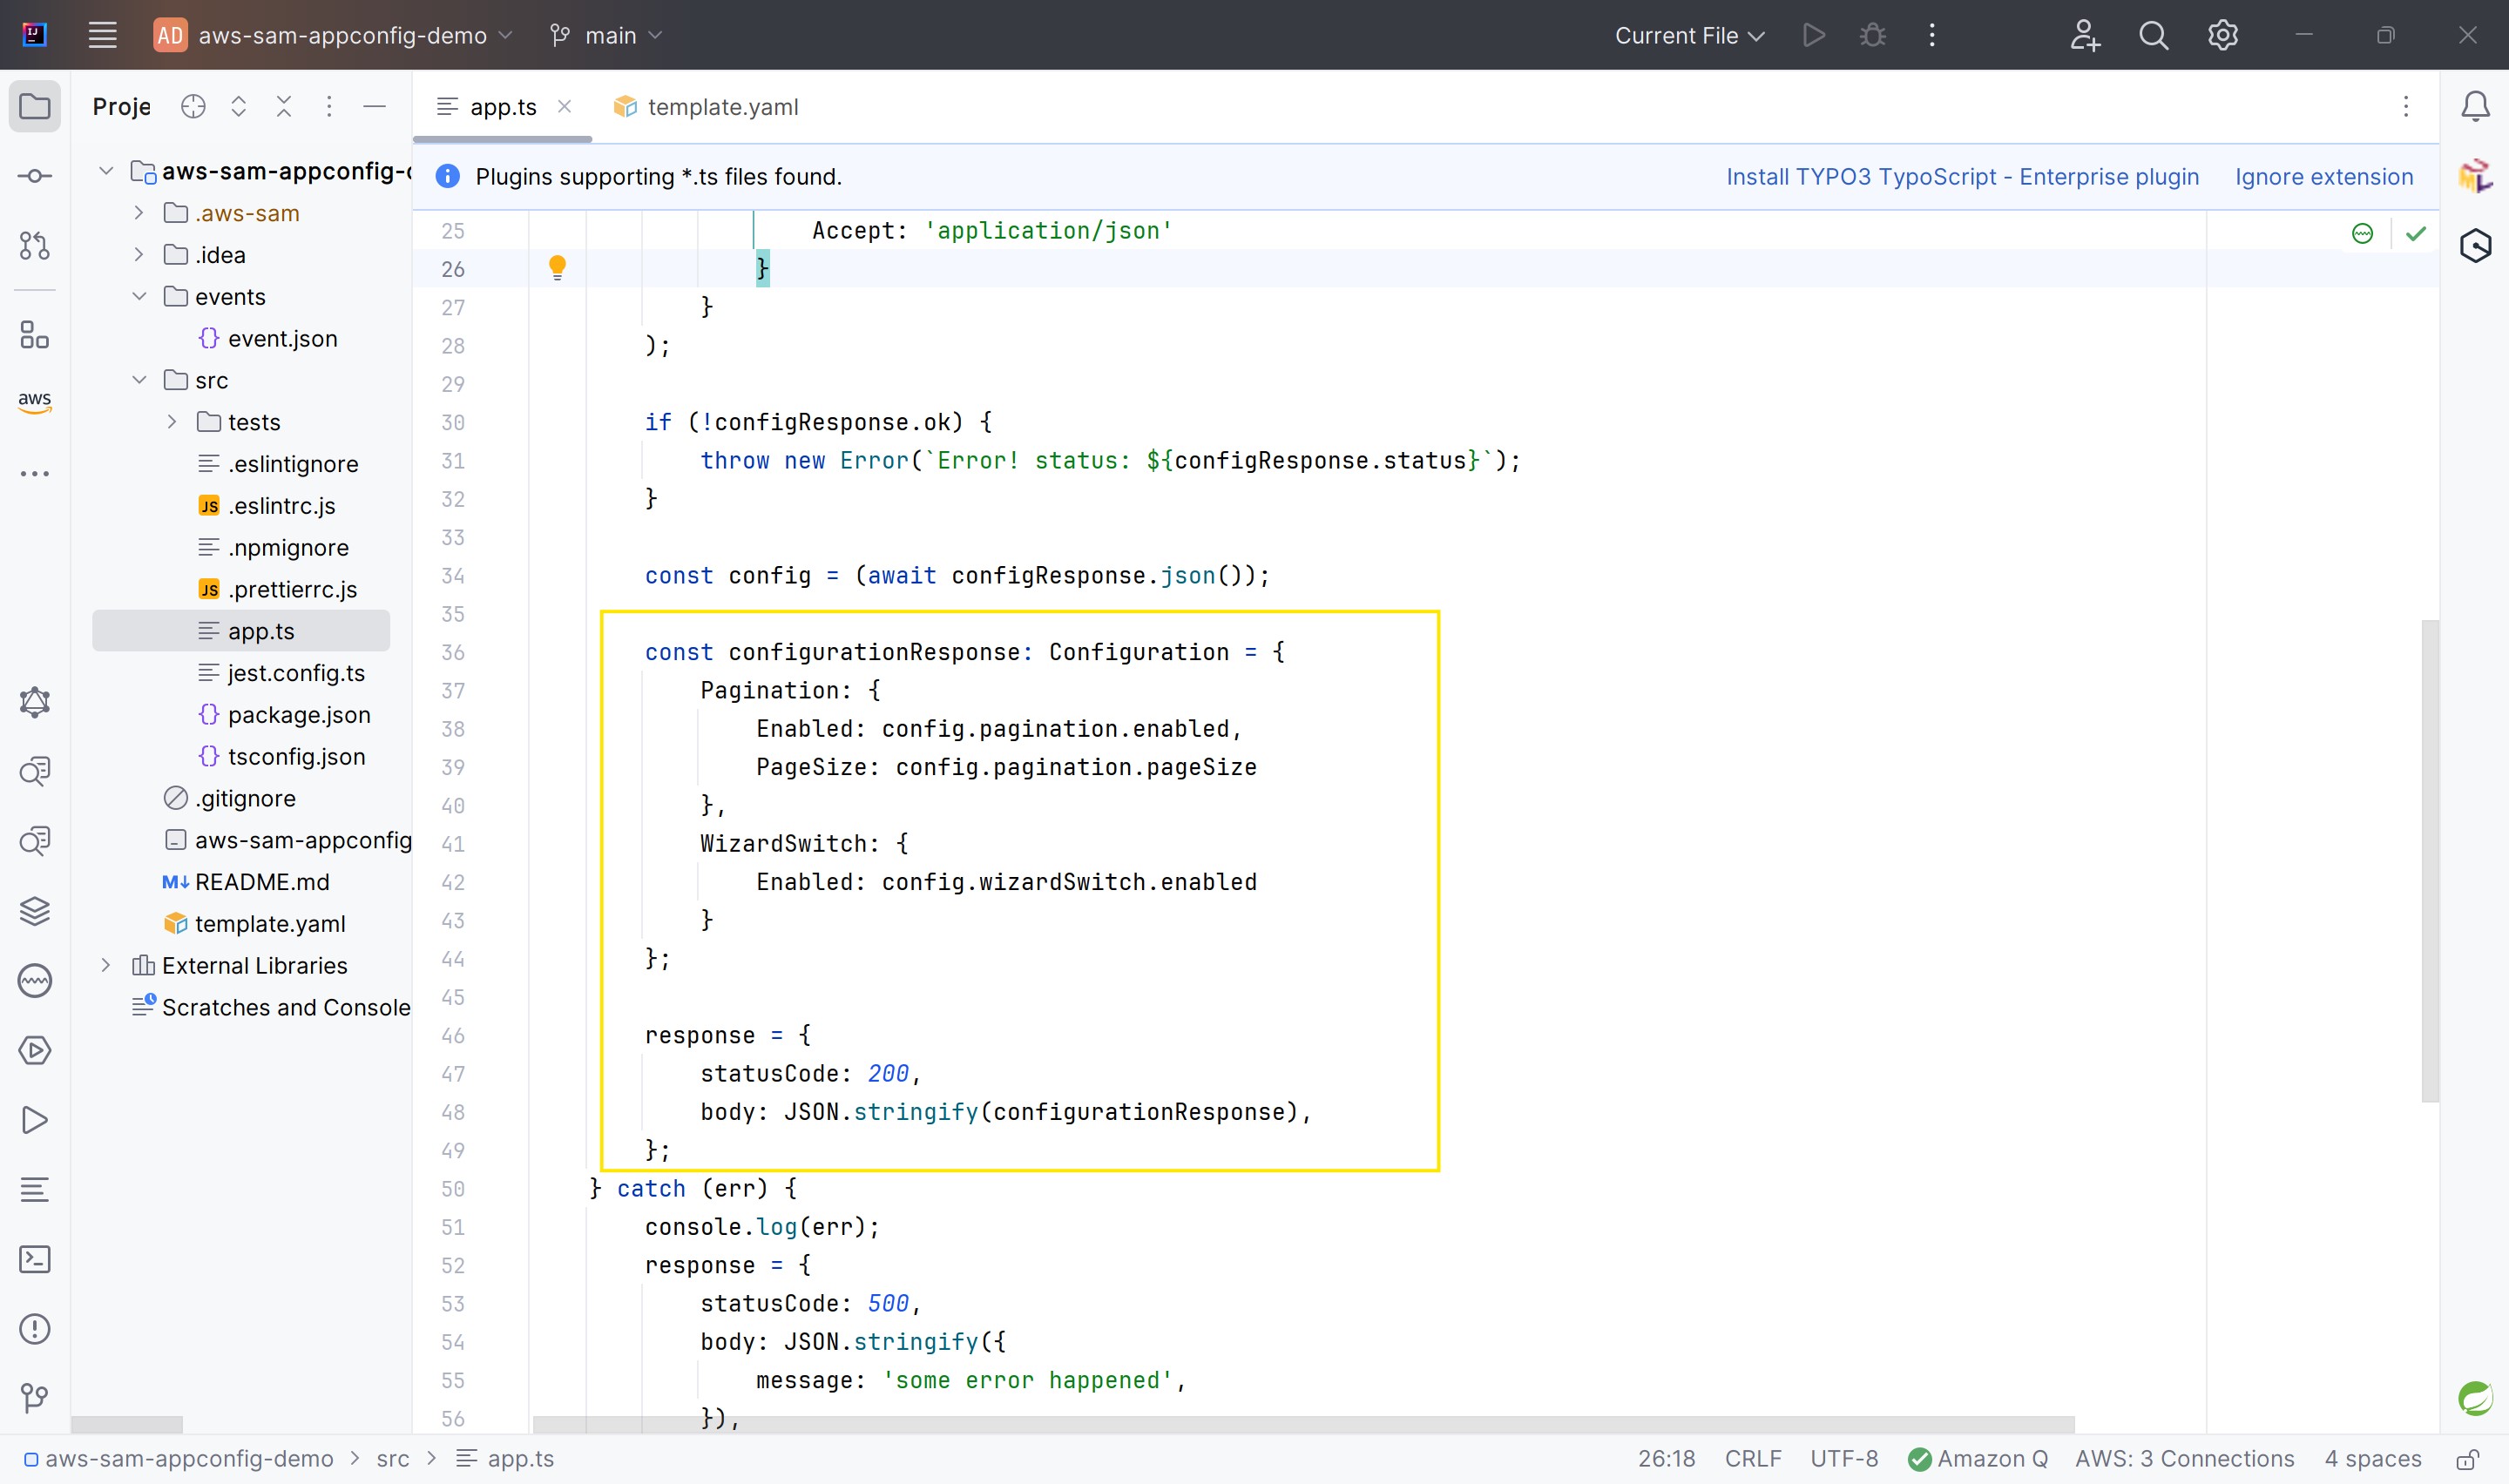Install TYPO3 TypoScript Enterprise plugin link
The image size is (2509, 1484).
1962,177
